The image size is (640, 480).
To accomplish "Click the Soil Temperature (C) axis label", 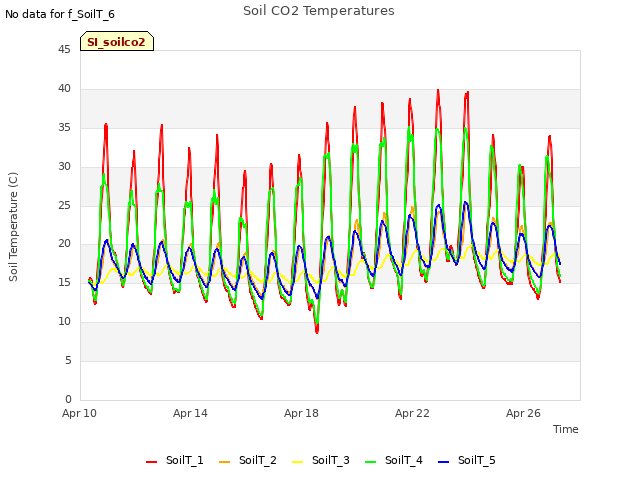I will tap(13, 227).
